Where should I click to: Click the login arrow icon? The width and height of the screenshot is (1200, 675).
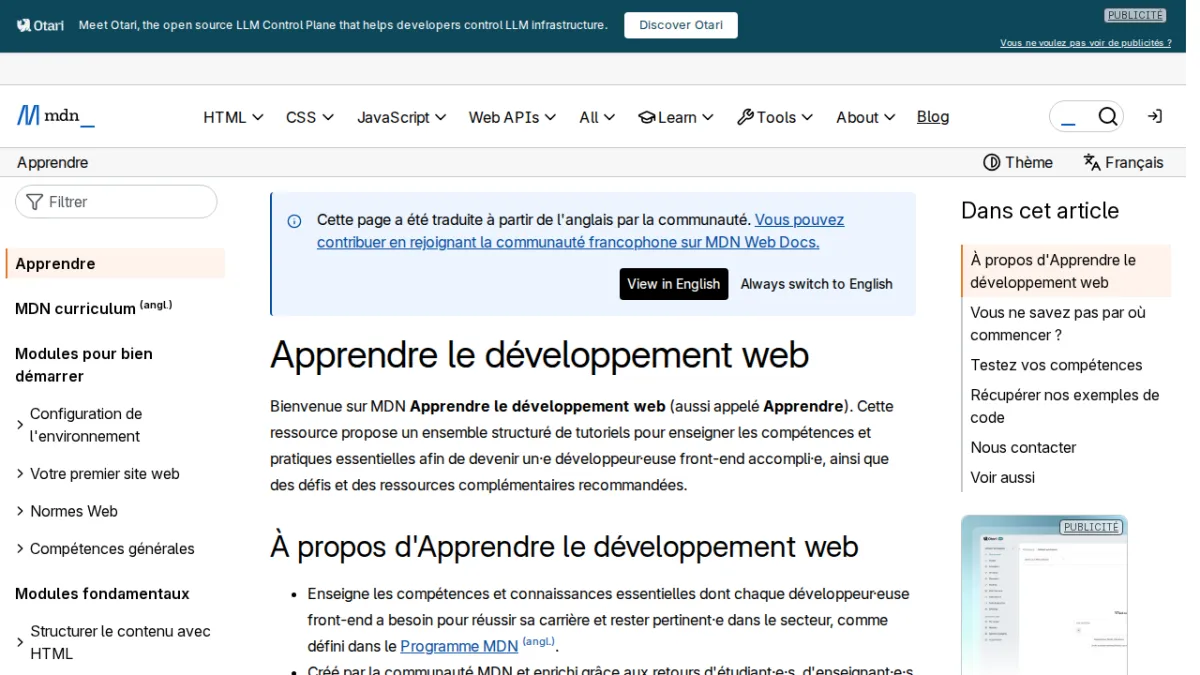point(1154,117)
